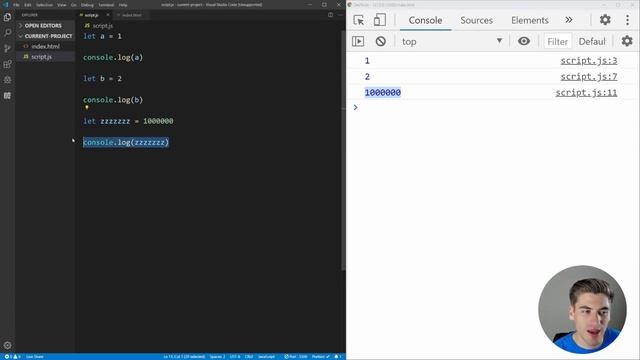The image size is (640, 360).
Task: Click the 1000000 console output
Action: click(x=382, y=93)
